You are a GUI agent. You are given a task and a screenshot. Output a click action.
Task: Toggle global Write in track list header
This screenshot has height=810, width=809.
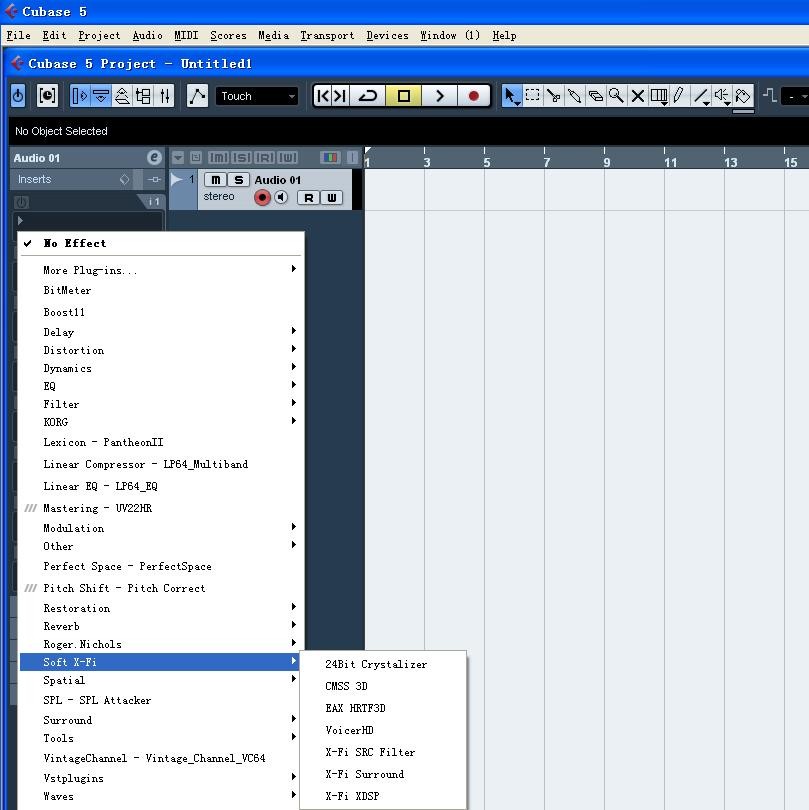(288, 158)
